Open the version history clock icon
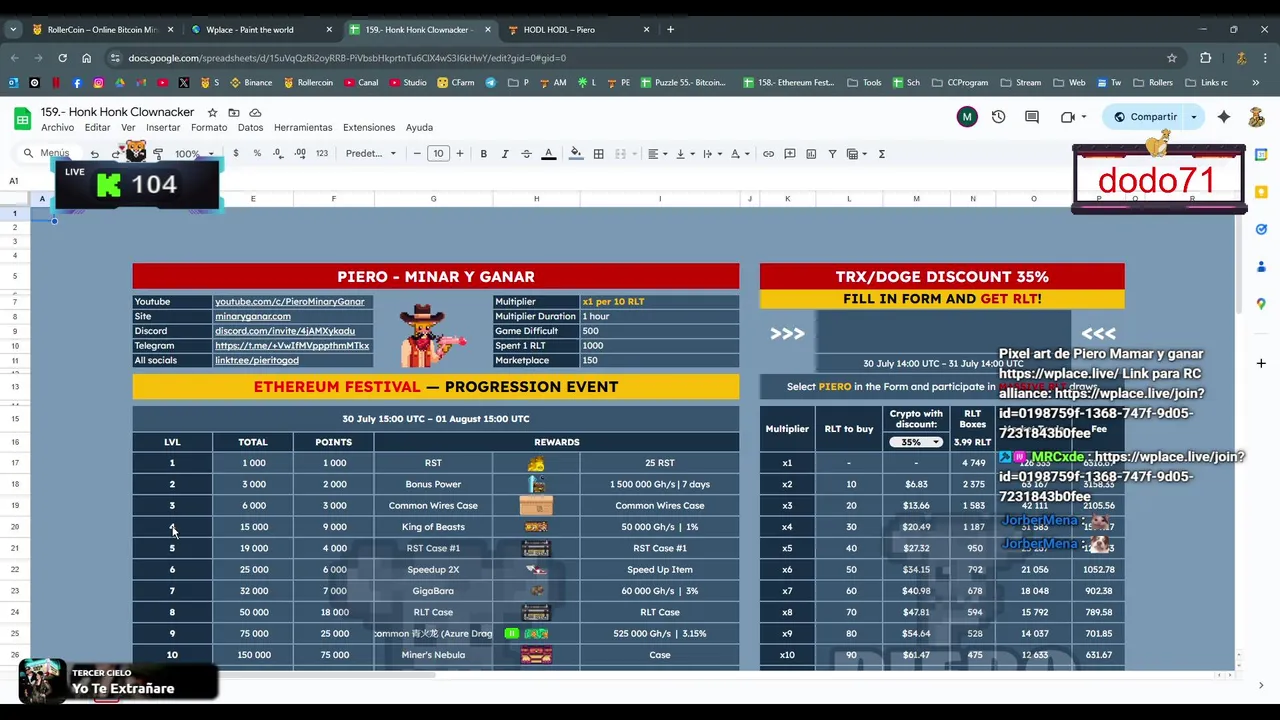The width and height of the screenshot is (1280, 720). pyautogui.click(x=998, y=117)
